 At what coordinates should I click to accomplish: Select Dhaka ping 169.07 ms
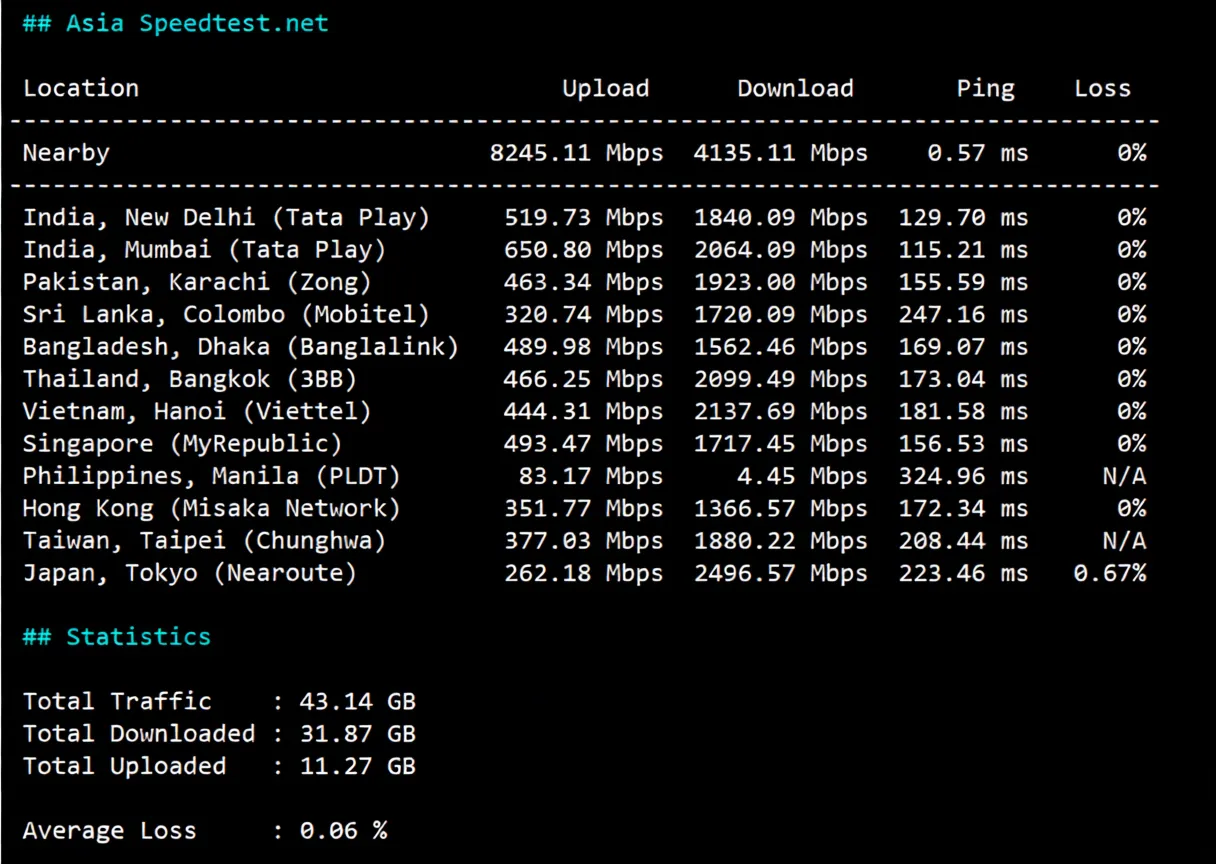(x=963, y=347)
